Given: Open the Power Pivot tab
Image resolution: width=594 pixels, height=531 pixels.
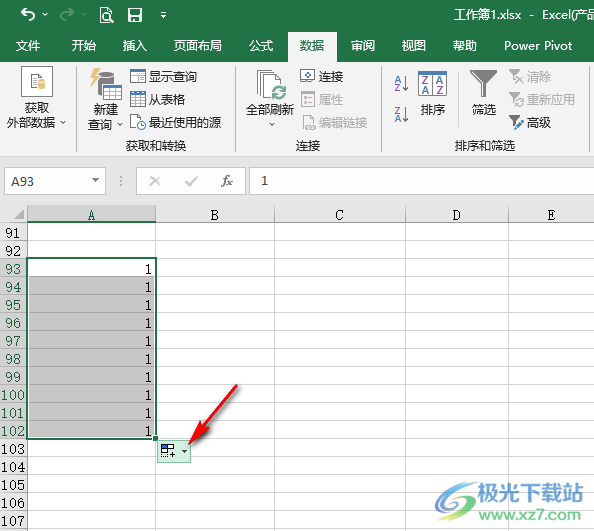Looking at the screenshot, I should pos(538,45).
